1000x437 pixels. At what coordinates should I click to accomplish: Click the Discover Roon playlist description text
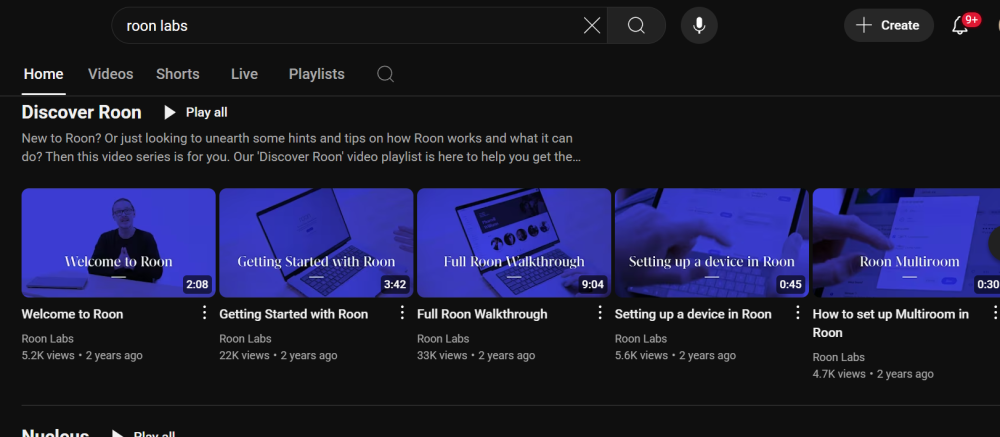point(301,147)
